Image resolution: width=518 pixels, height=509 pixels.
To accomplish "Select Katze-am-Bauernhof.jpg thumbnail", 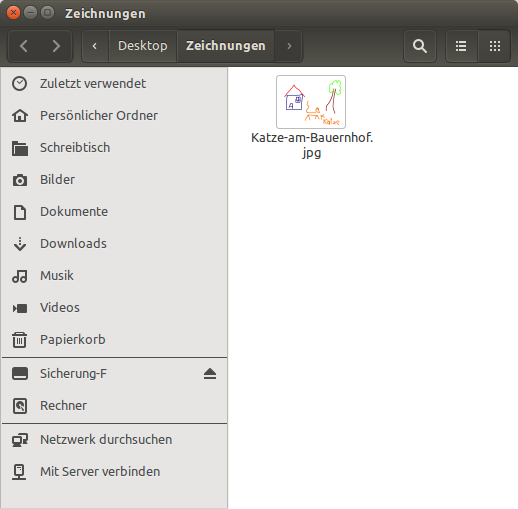I will (x=311, y=102).
